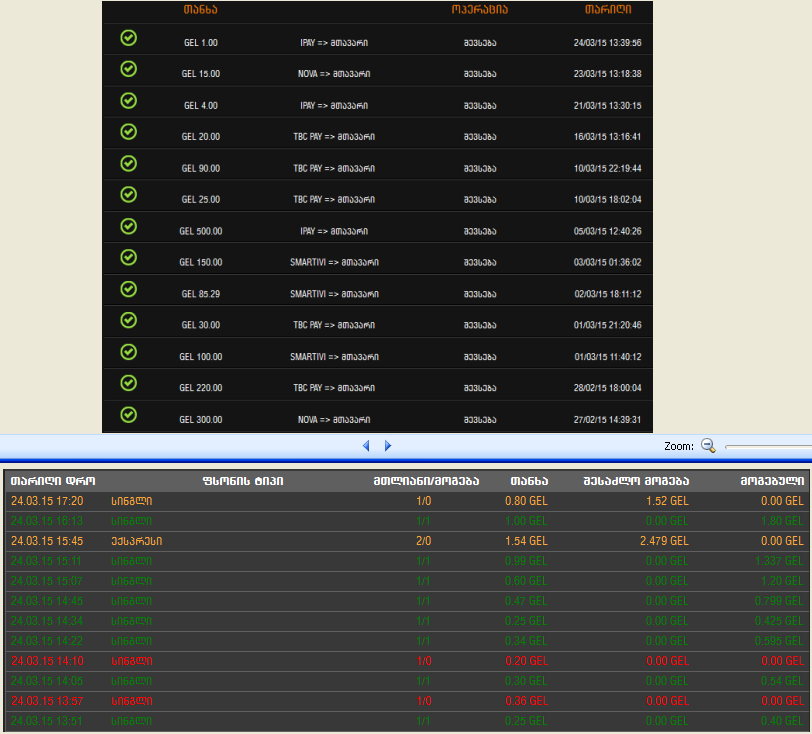Open the 24.03.15 14:22 bet row
The width and height of the screenshot is (812, 734).
point(407,641)
